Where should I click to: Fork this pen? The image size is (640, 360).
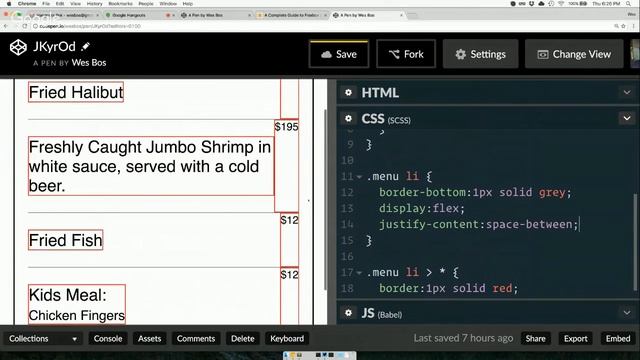pyautogui.click(x=406, y=54)
